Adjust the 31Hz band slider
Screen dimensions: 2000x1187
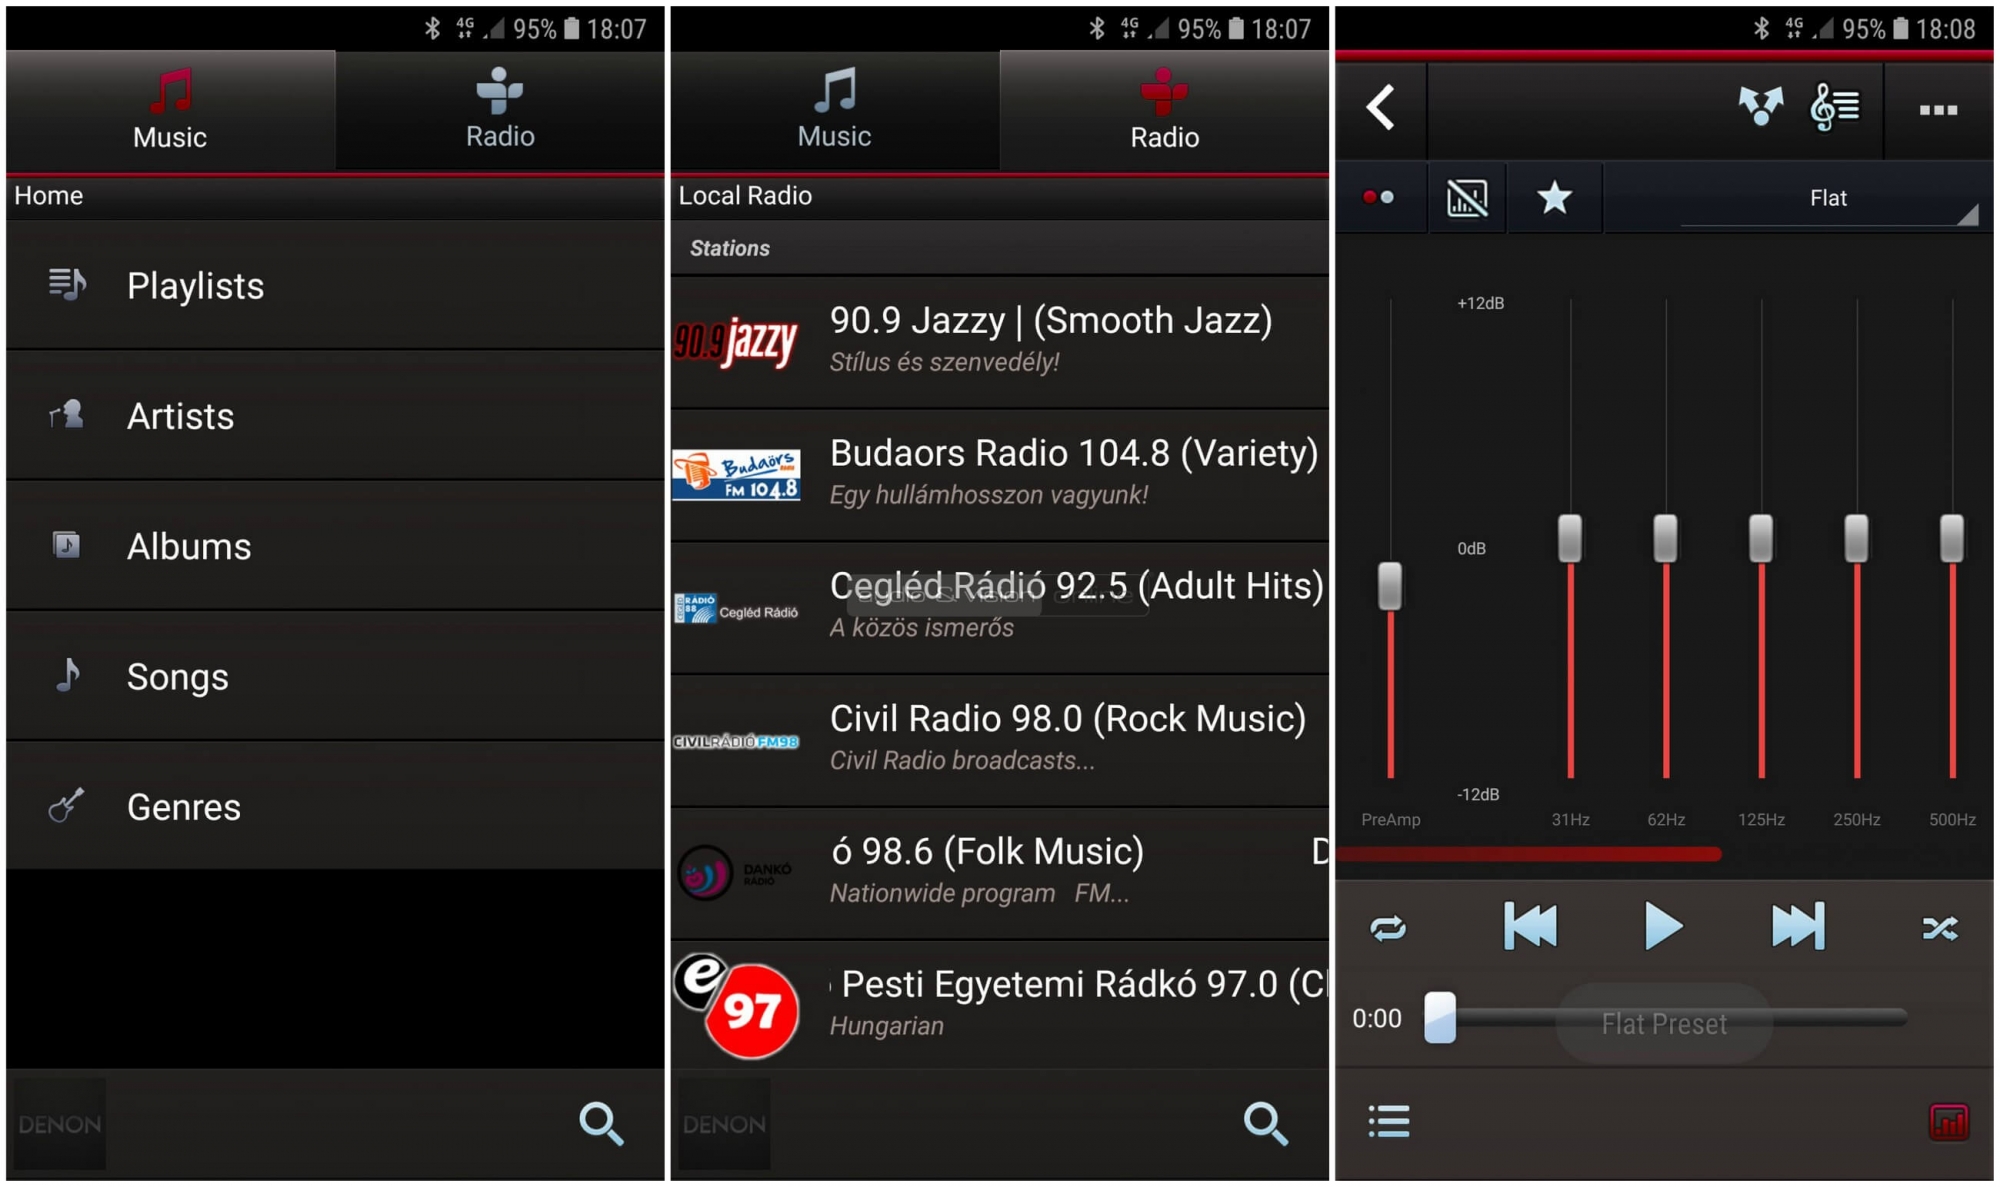(x=1570, y=538)
